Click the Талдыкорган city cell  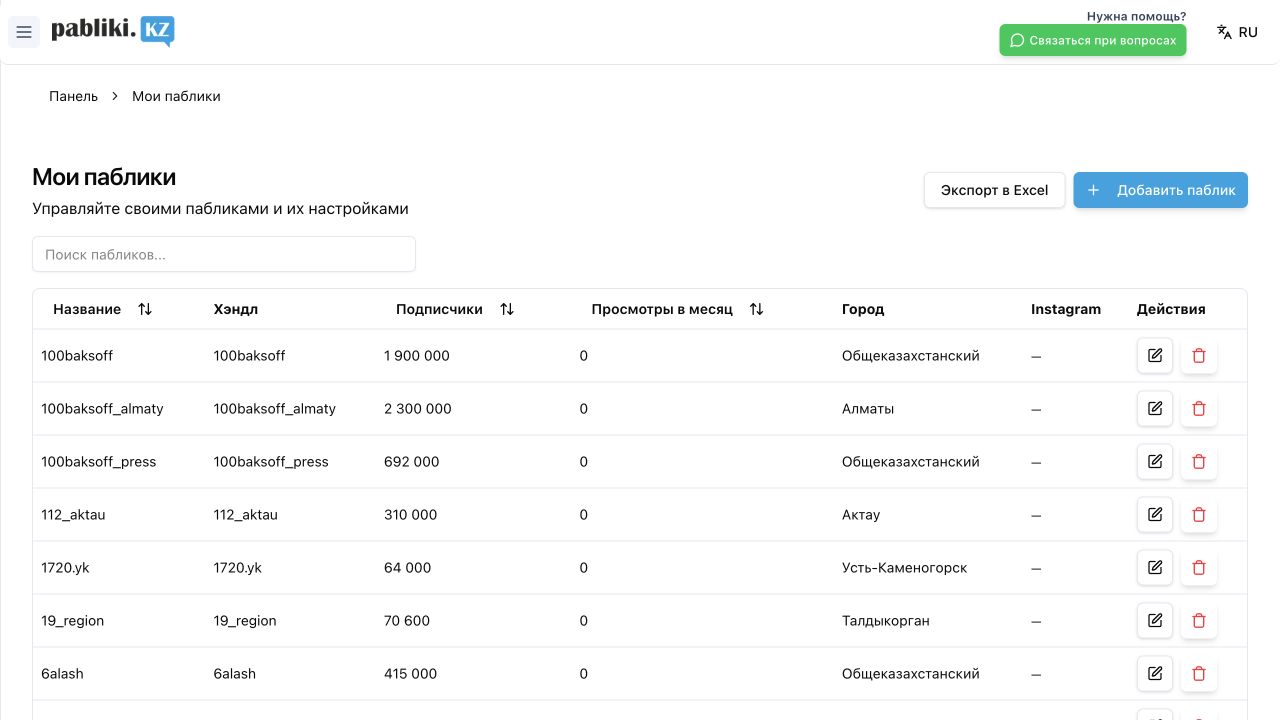tap(886, 620)
